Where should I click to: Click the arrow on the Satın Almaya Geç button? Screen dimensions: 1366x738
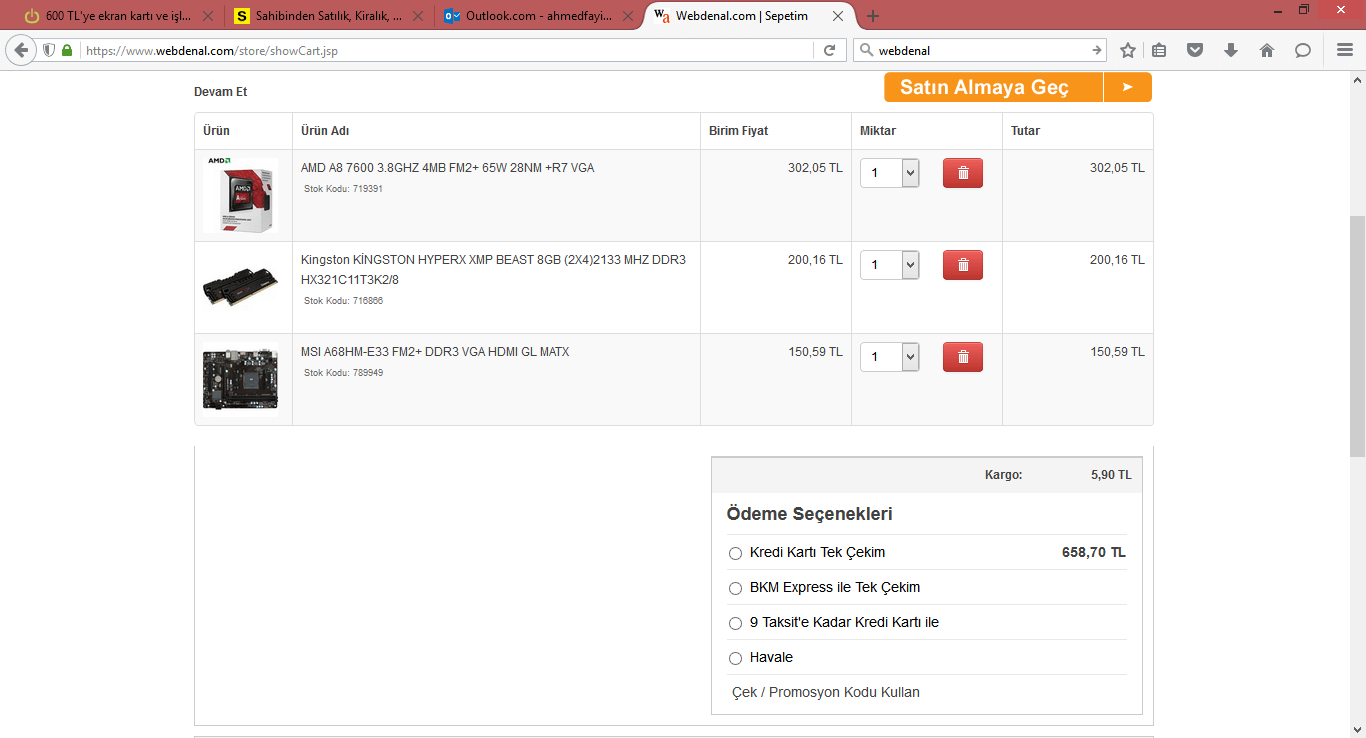coord(1128,87)
